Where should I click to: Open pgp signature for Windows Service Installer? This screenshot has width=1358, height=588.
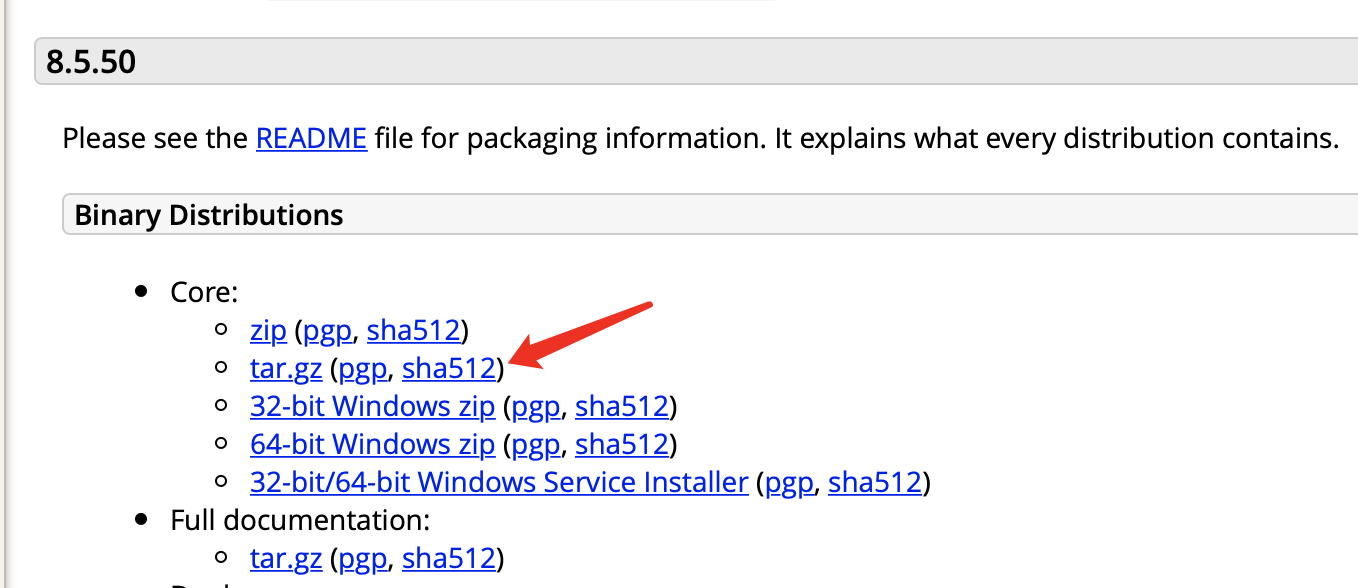(x=788, y=484)
